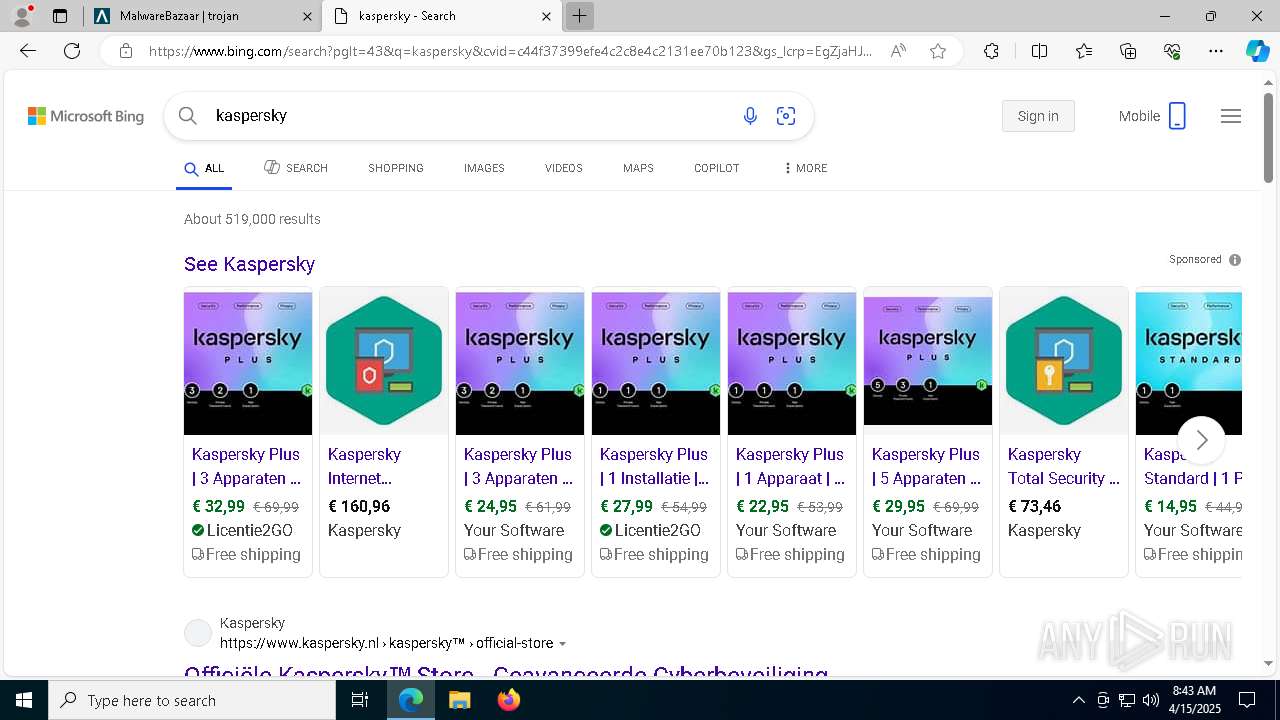The height and width of the screenshot is (720, 1280).
Task: Open the Copilot sidebar icon
Action: coord(1257,51)
